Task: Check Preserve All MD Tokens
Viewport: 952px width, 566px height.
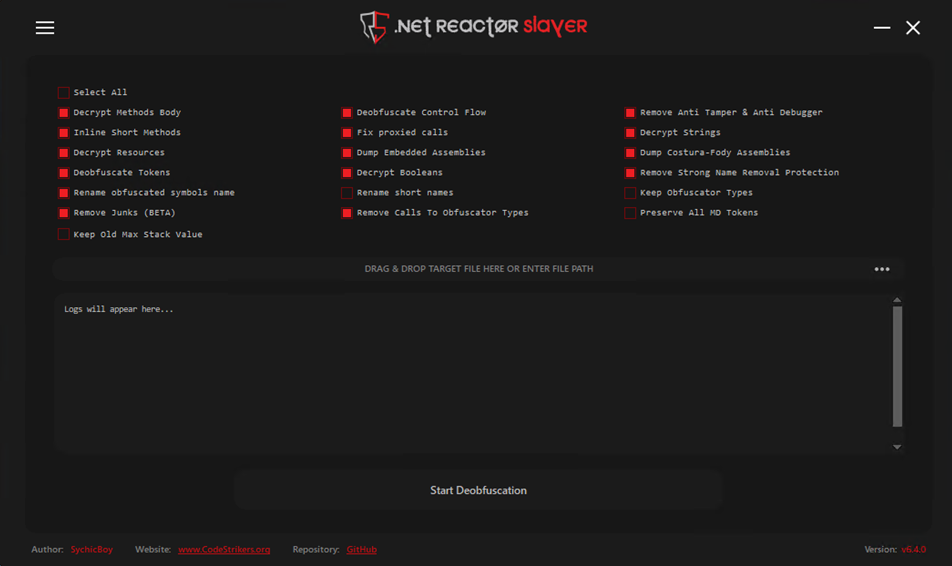Action: (630, 213)
